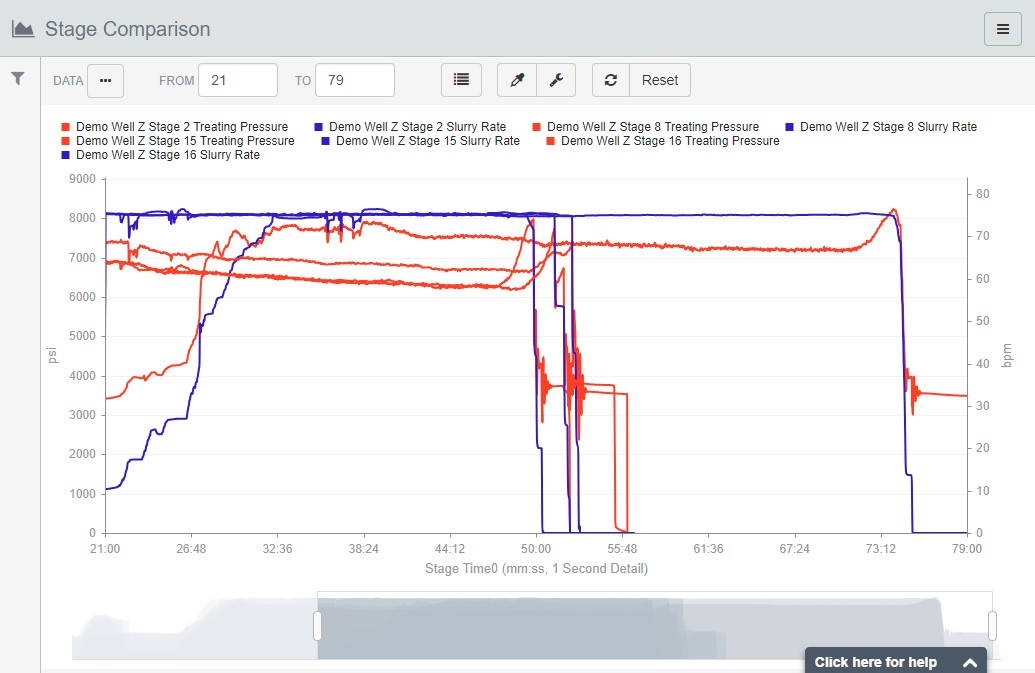
Task: Open the wrench settings tool
Action: 556,80
